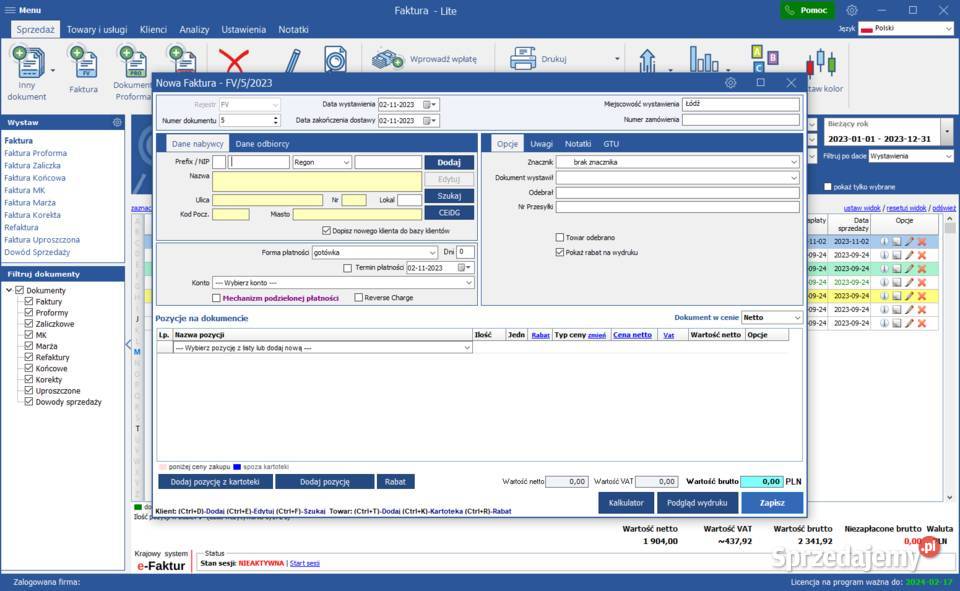Viewport: 960px width, 591px height.
Task: Switch to Dane odbiorcy tab
Action: (x=262, y=144)
